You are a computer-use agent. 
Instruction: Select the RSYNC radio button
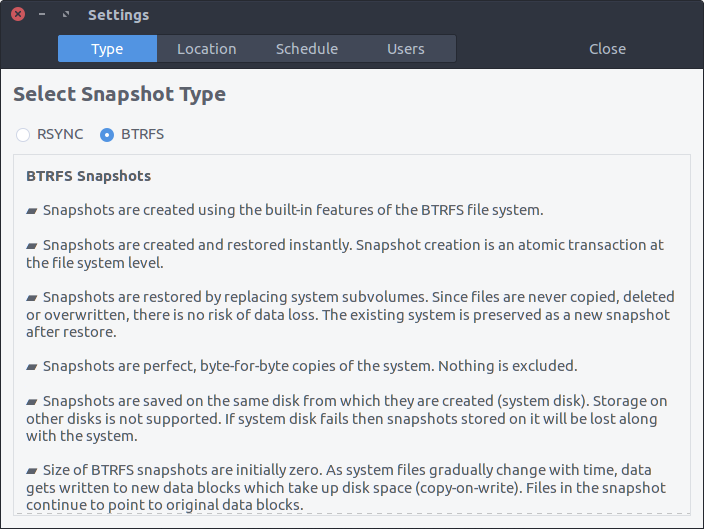tap(23, 135)
